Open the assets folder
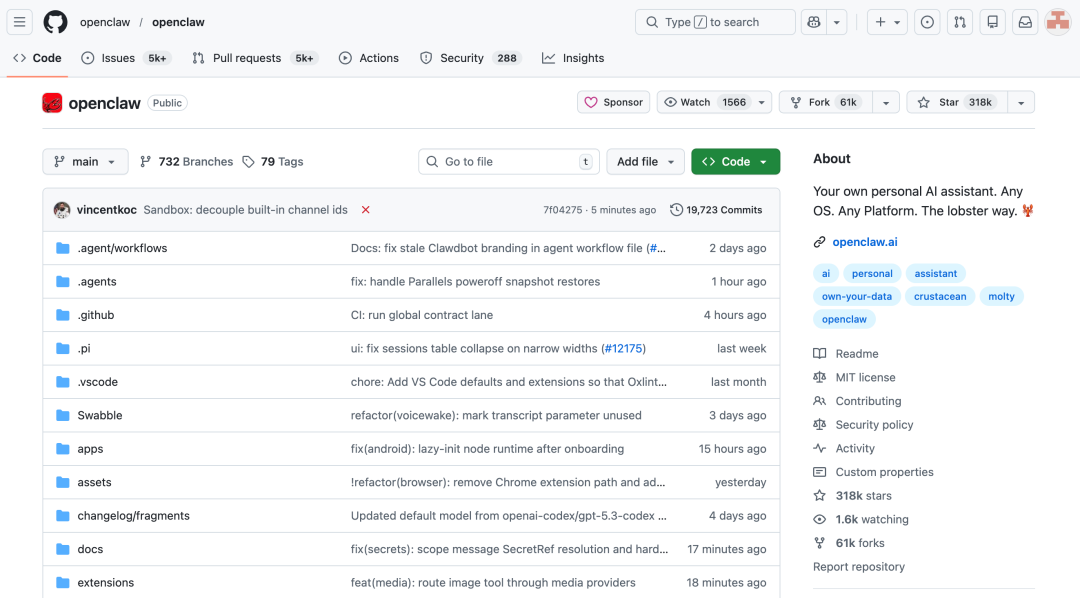 pyautogui.click(x=94, y=482)
